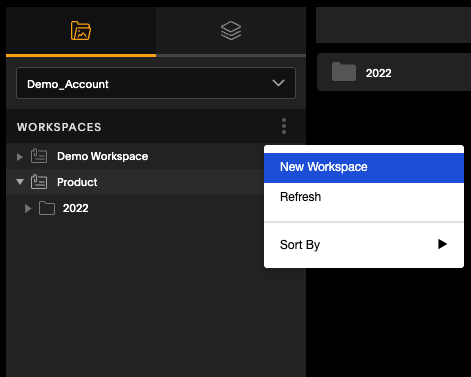This screenshot has height=377, width=471.
Task: Click the Demo Workspace notebook icon
Action: (39, 156)
